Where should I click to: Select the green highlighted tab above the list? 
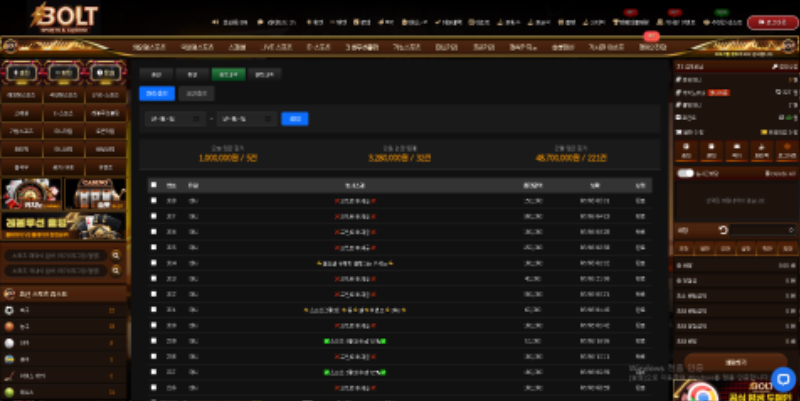pos(229,74)
